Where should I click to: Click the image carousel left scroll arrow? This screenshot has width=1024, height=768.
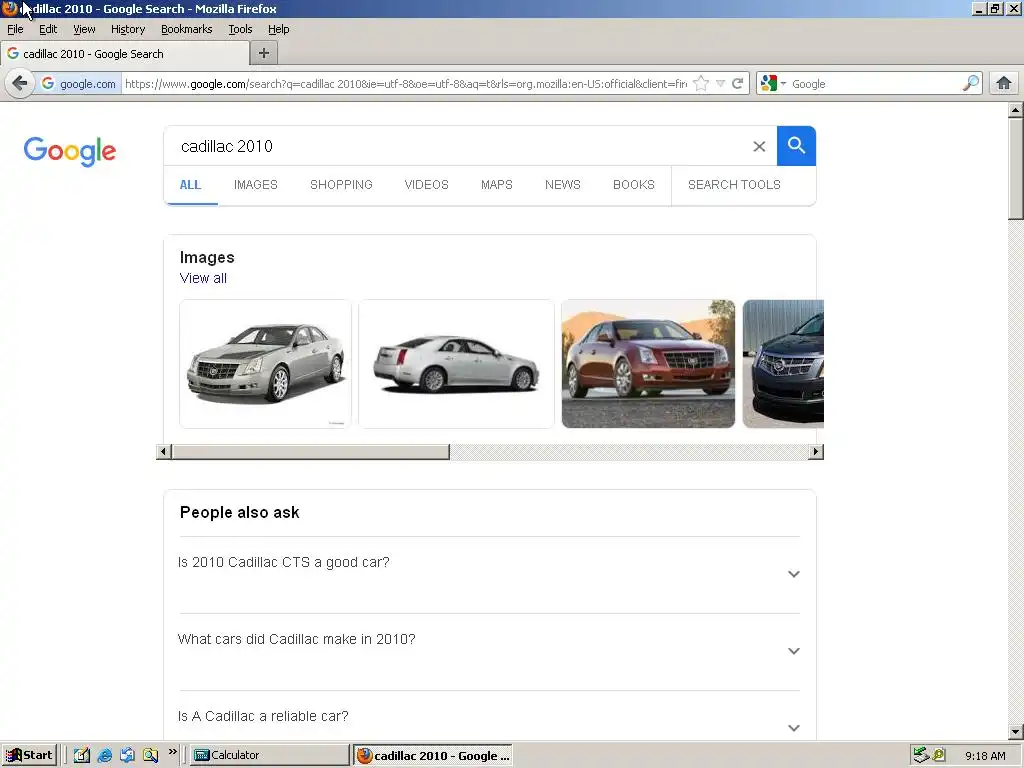click(164, 452)
